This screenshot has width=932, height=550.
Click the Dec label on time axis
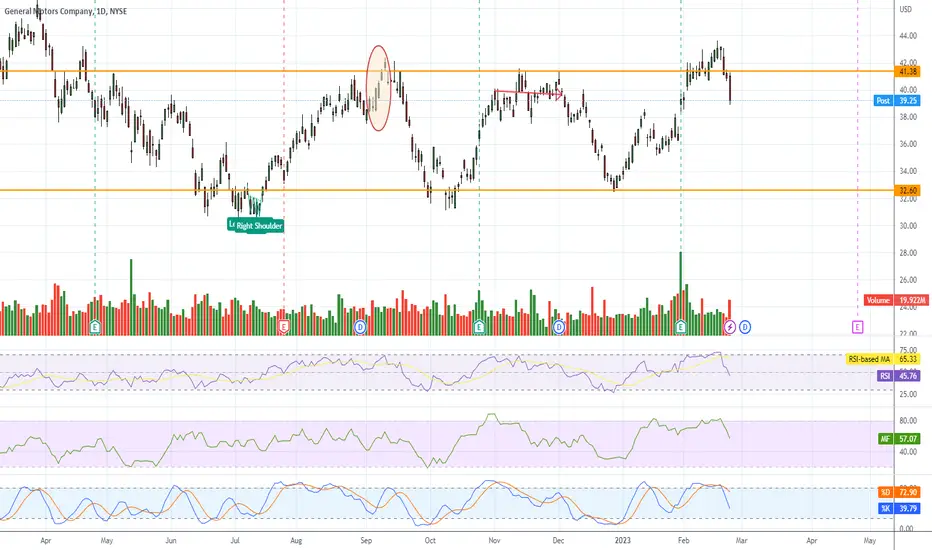pos(558,540)
